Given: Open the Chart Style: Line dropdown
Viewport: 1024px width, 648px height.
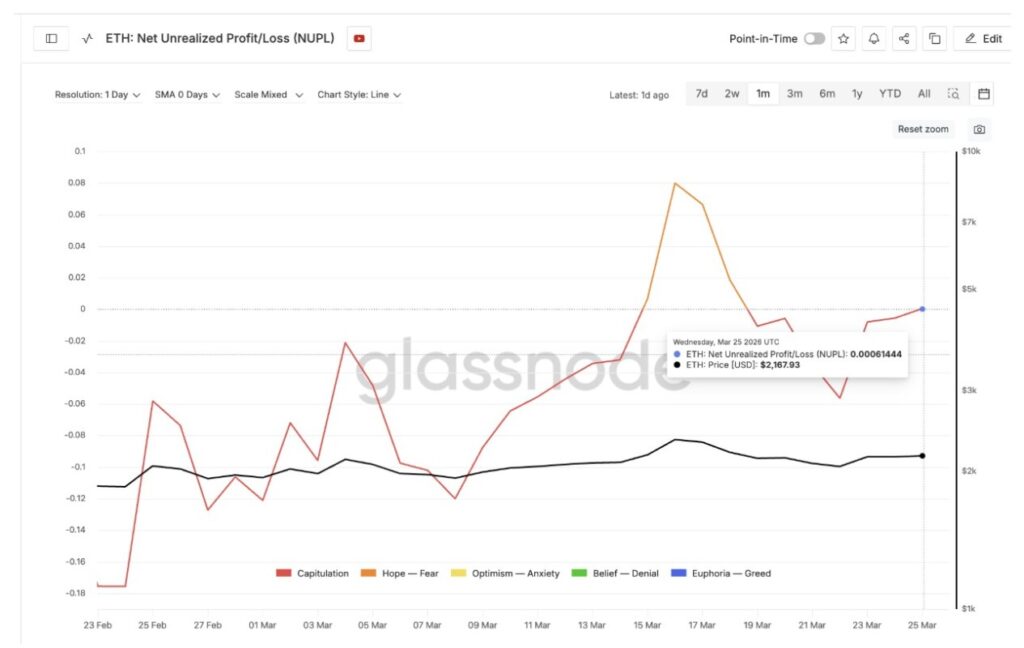Looking at the screenshot, I should (x=359, y=95).
